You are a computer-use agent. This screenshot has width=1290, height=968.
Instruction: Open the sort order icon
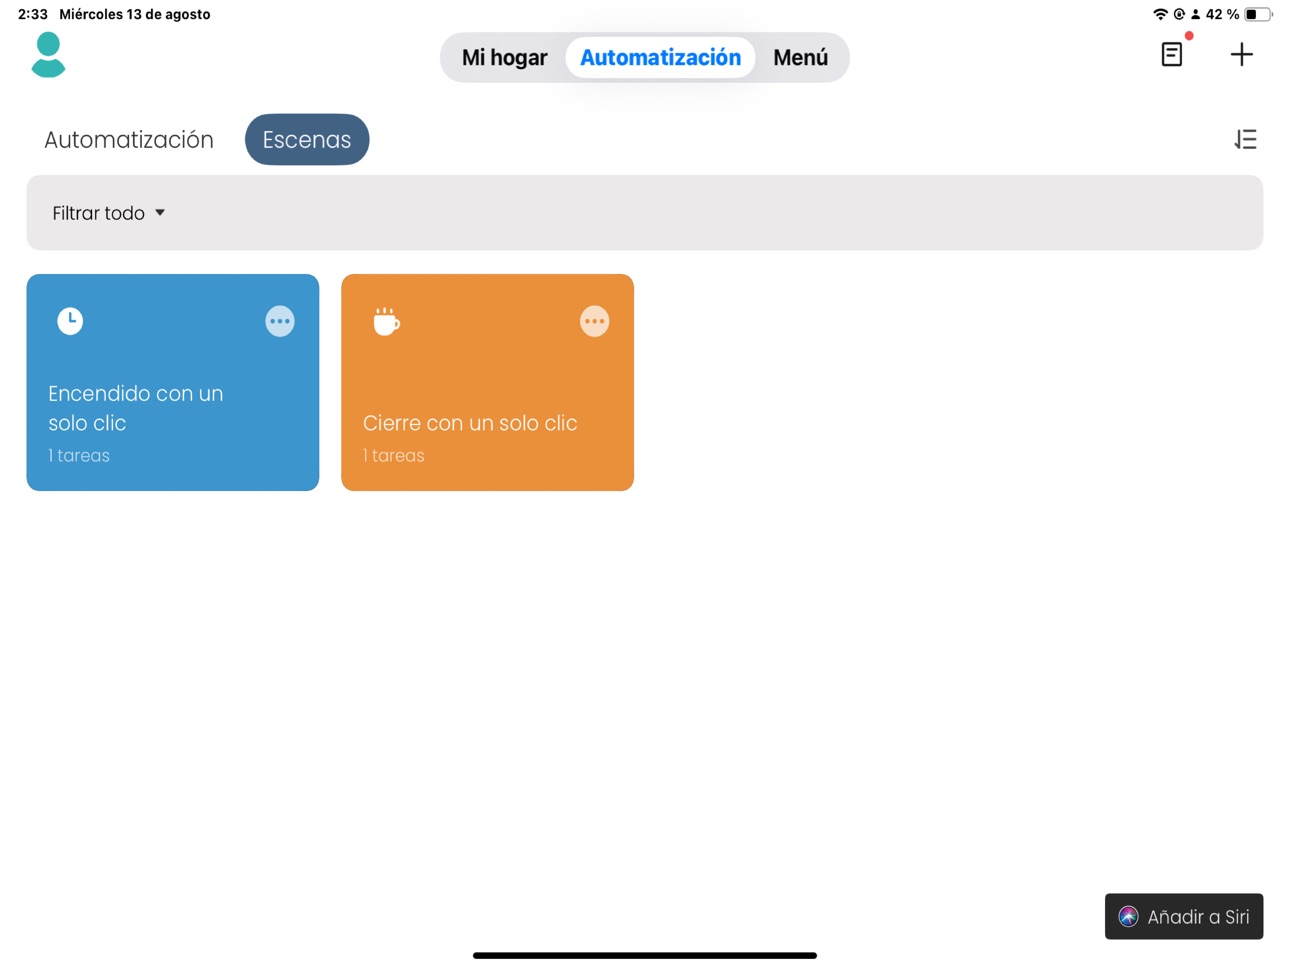tap(1245, 140)
